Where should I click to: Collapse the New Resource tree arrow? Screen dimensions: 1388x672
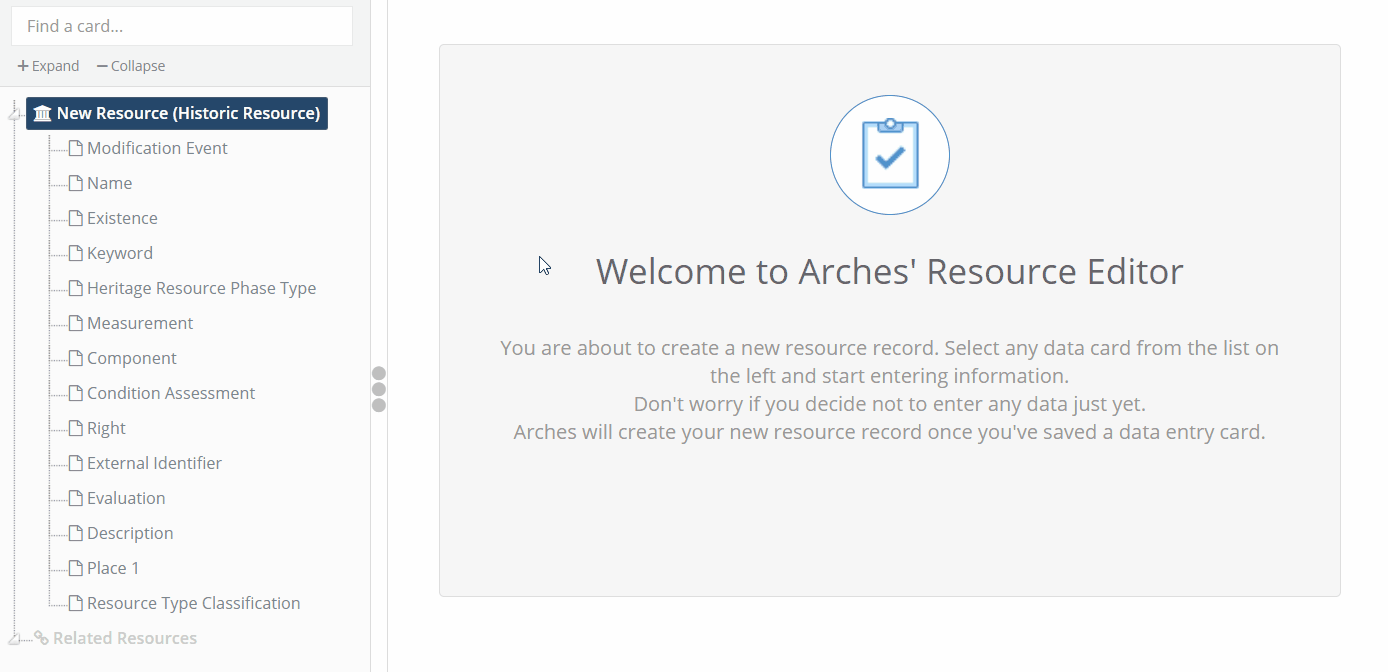coord(14,115)
